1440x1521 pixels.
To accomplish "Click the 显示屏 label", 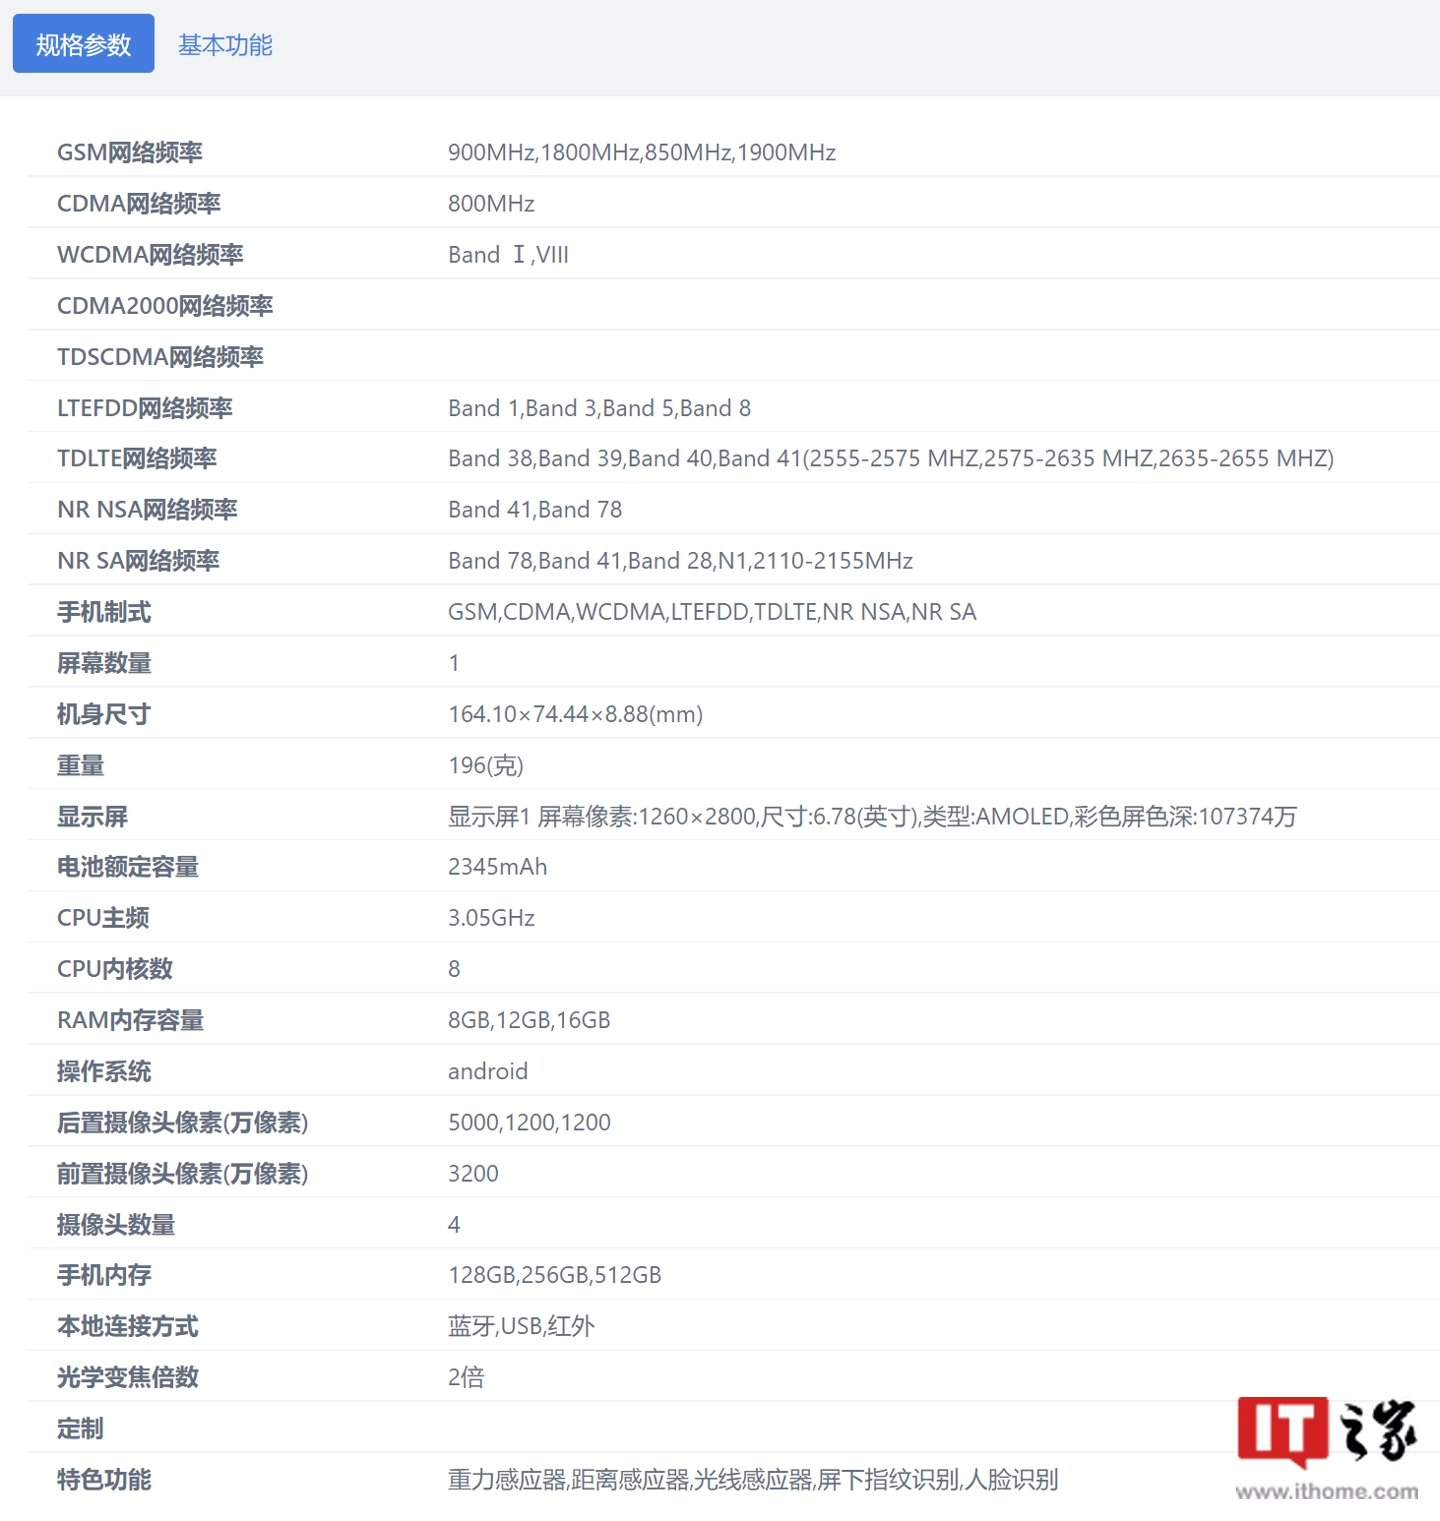I will click(92, 816).
